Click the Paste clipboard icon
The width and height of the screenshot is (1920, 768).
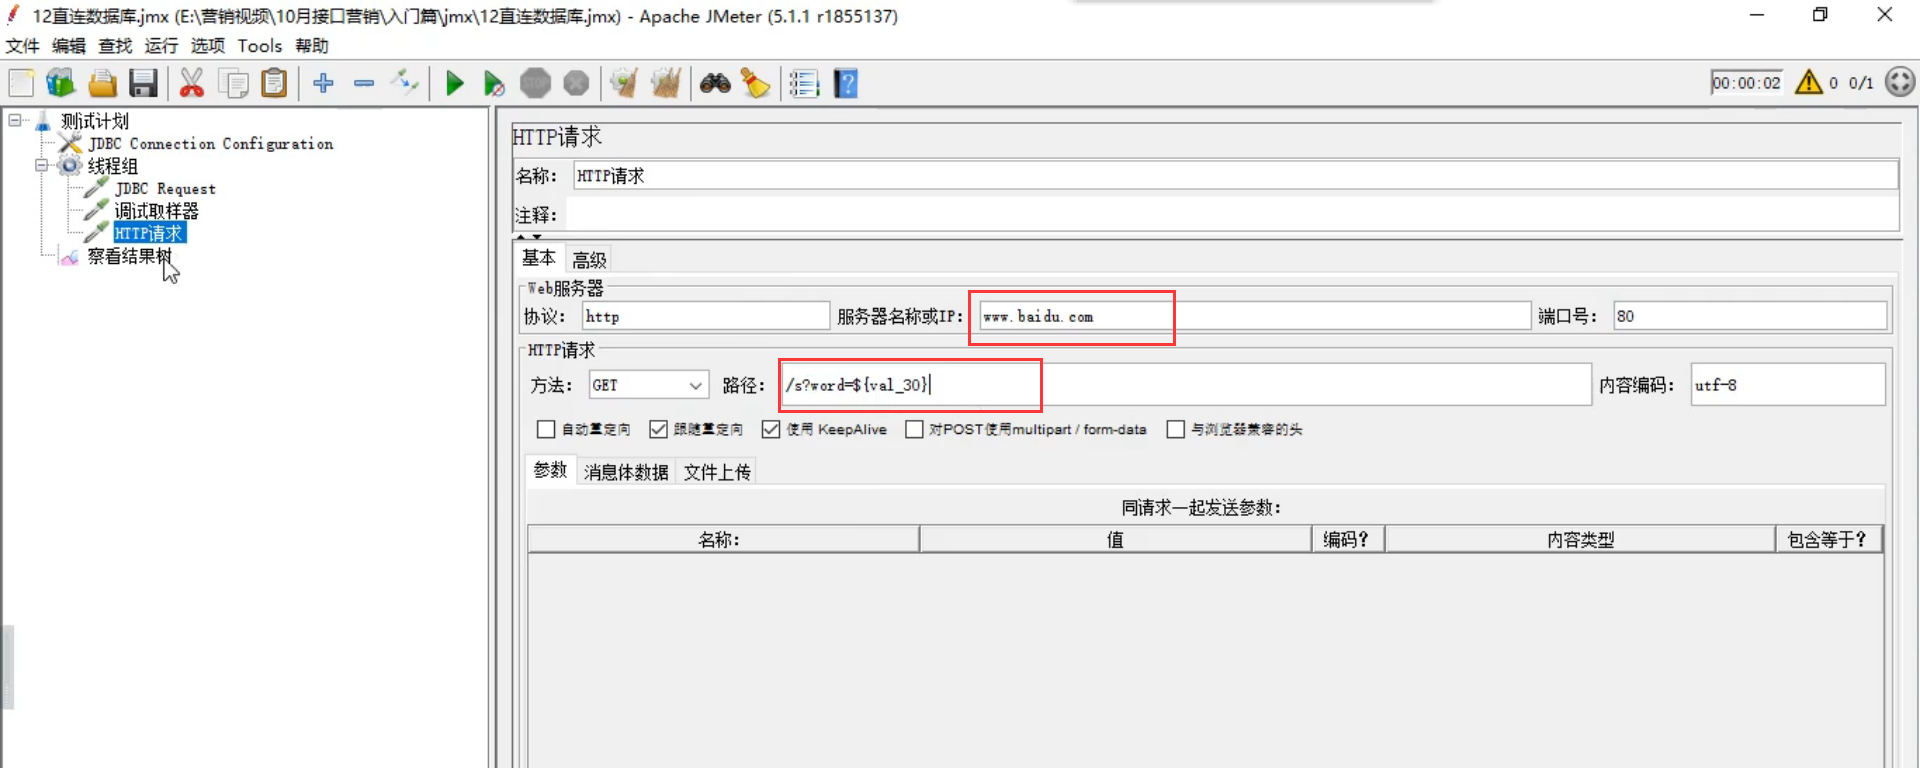274,83
